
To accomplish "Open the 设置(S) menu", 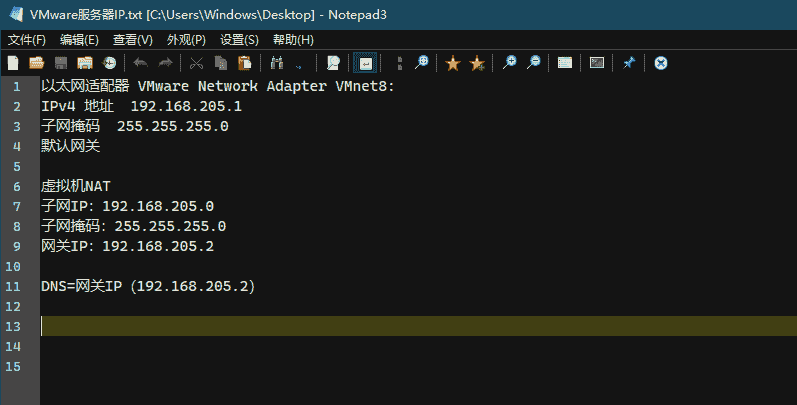I will click(x=239, y=40).
